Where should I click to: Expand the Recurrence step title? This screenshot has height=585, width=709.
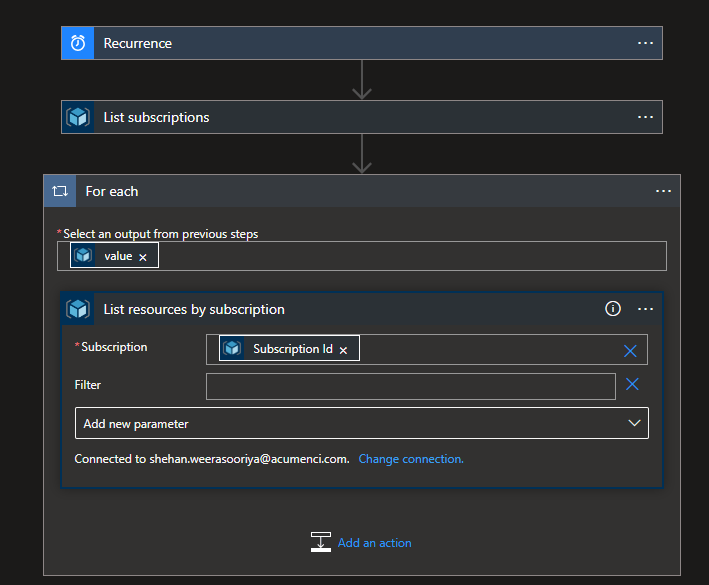point(138,43)
